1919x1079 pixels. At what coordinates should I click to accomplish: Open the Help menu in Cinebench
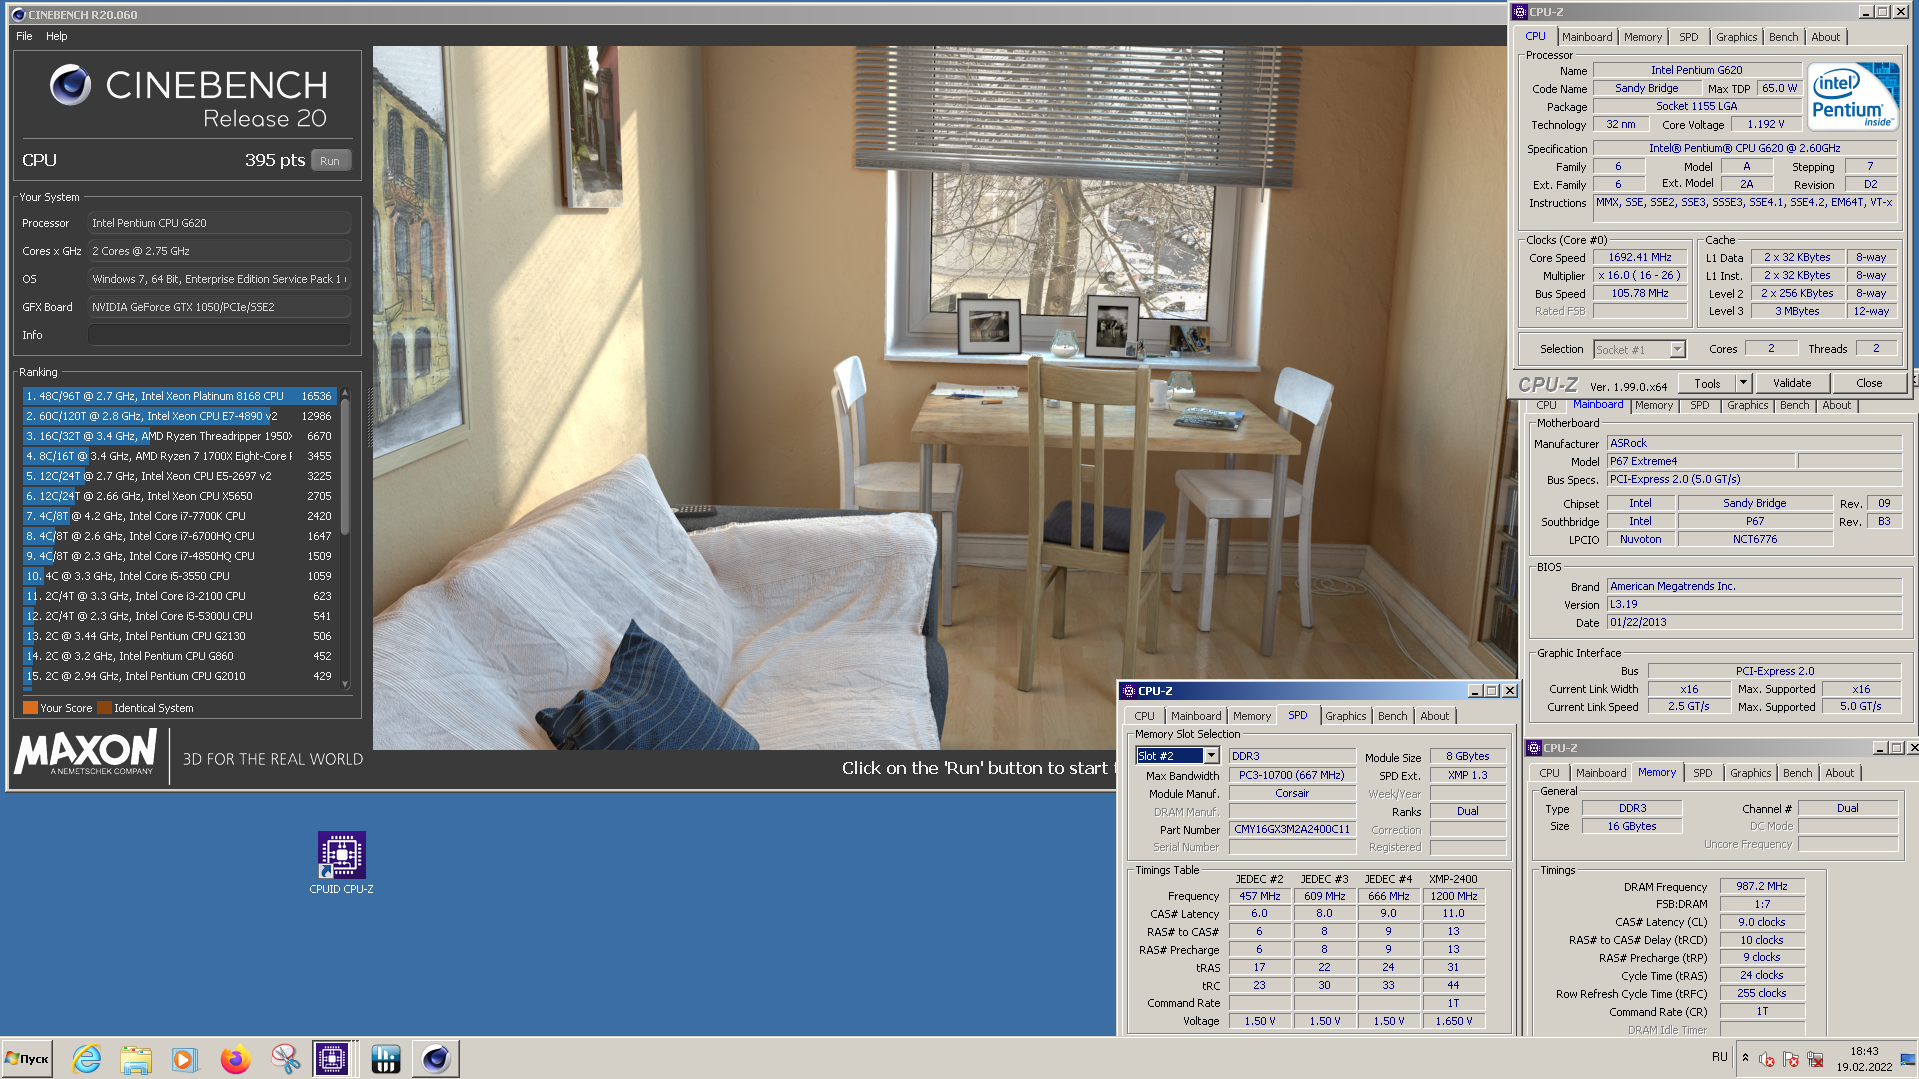coord(57,36)
